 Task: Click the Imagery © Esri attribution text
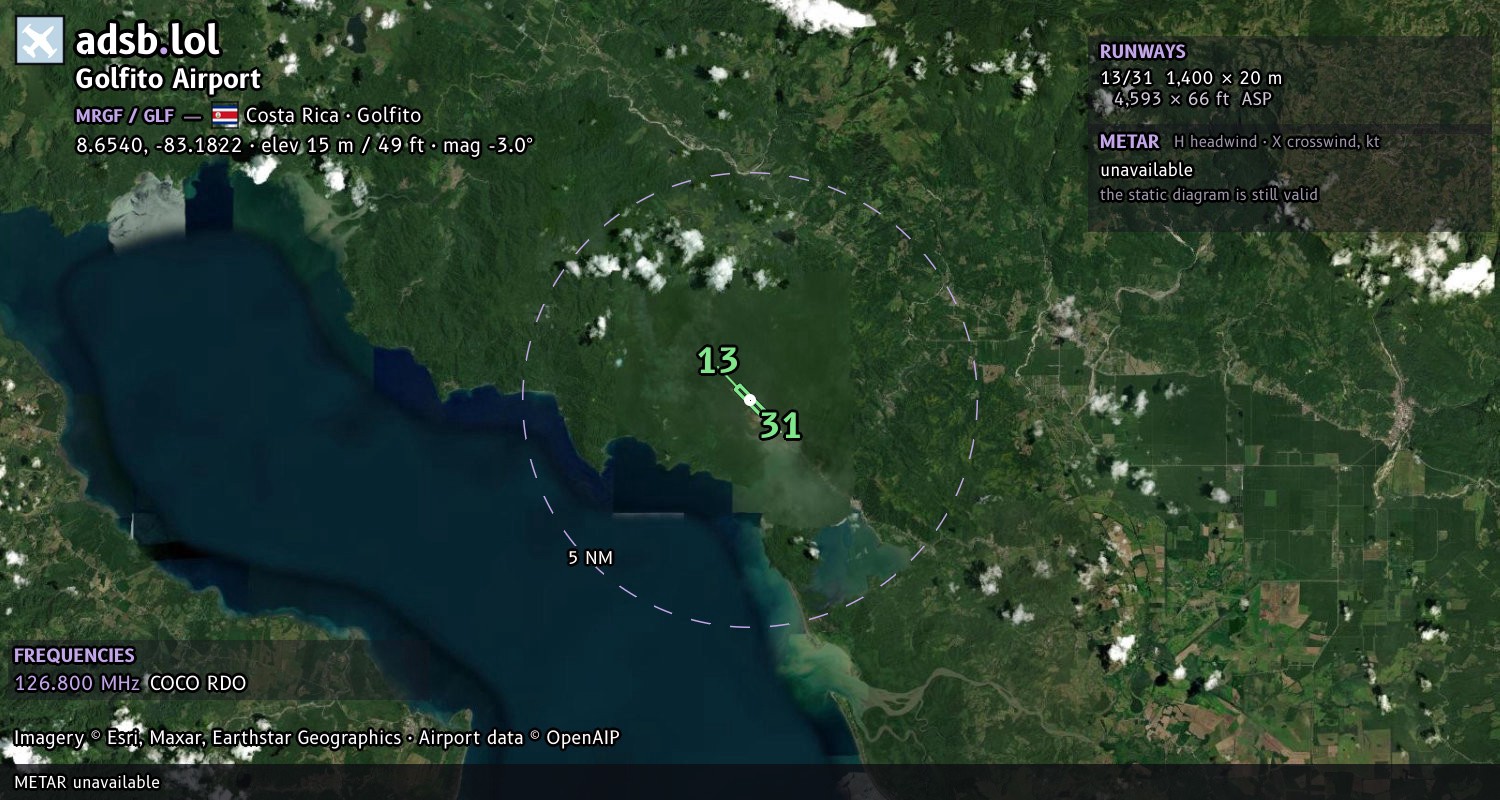click(316, 738)
